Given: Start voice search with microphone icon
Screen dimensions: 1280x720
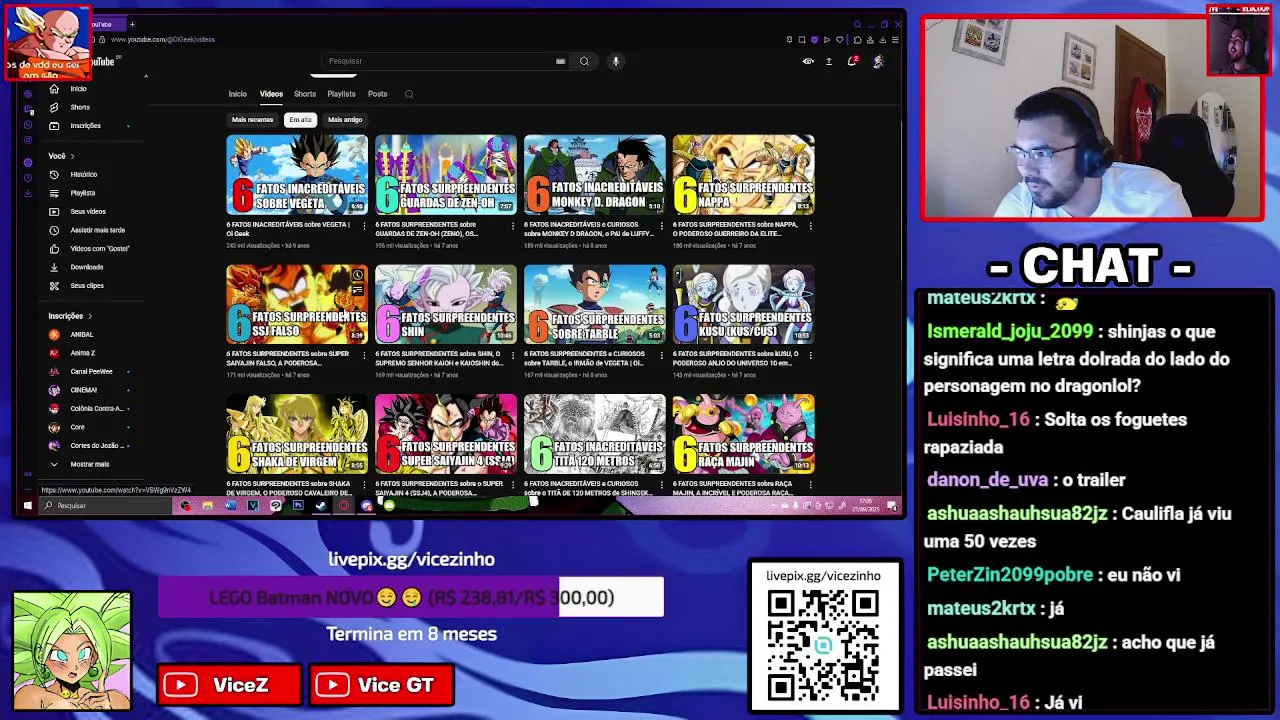Looking at the screenshot, I should (616, 61).
